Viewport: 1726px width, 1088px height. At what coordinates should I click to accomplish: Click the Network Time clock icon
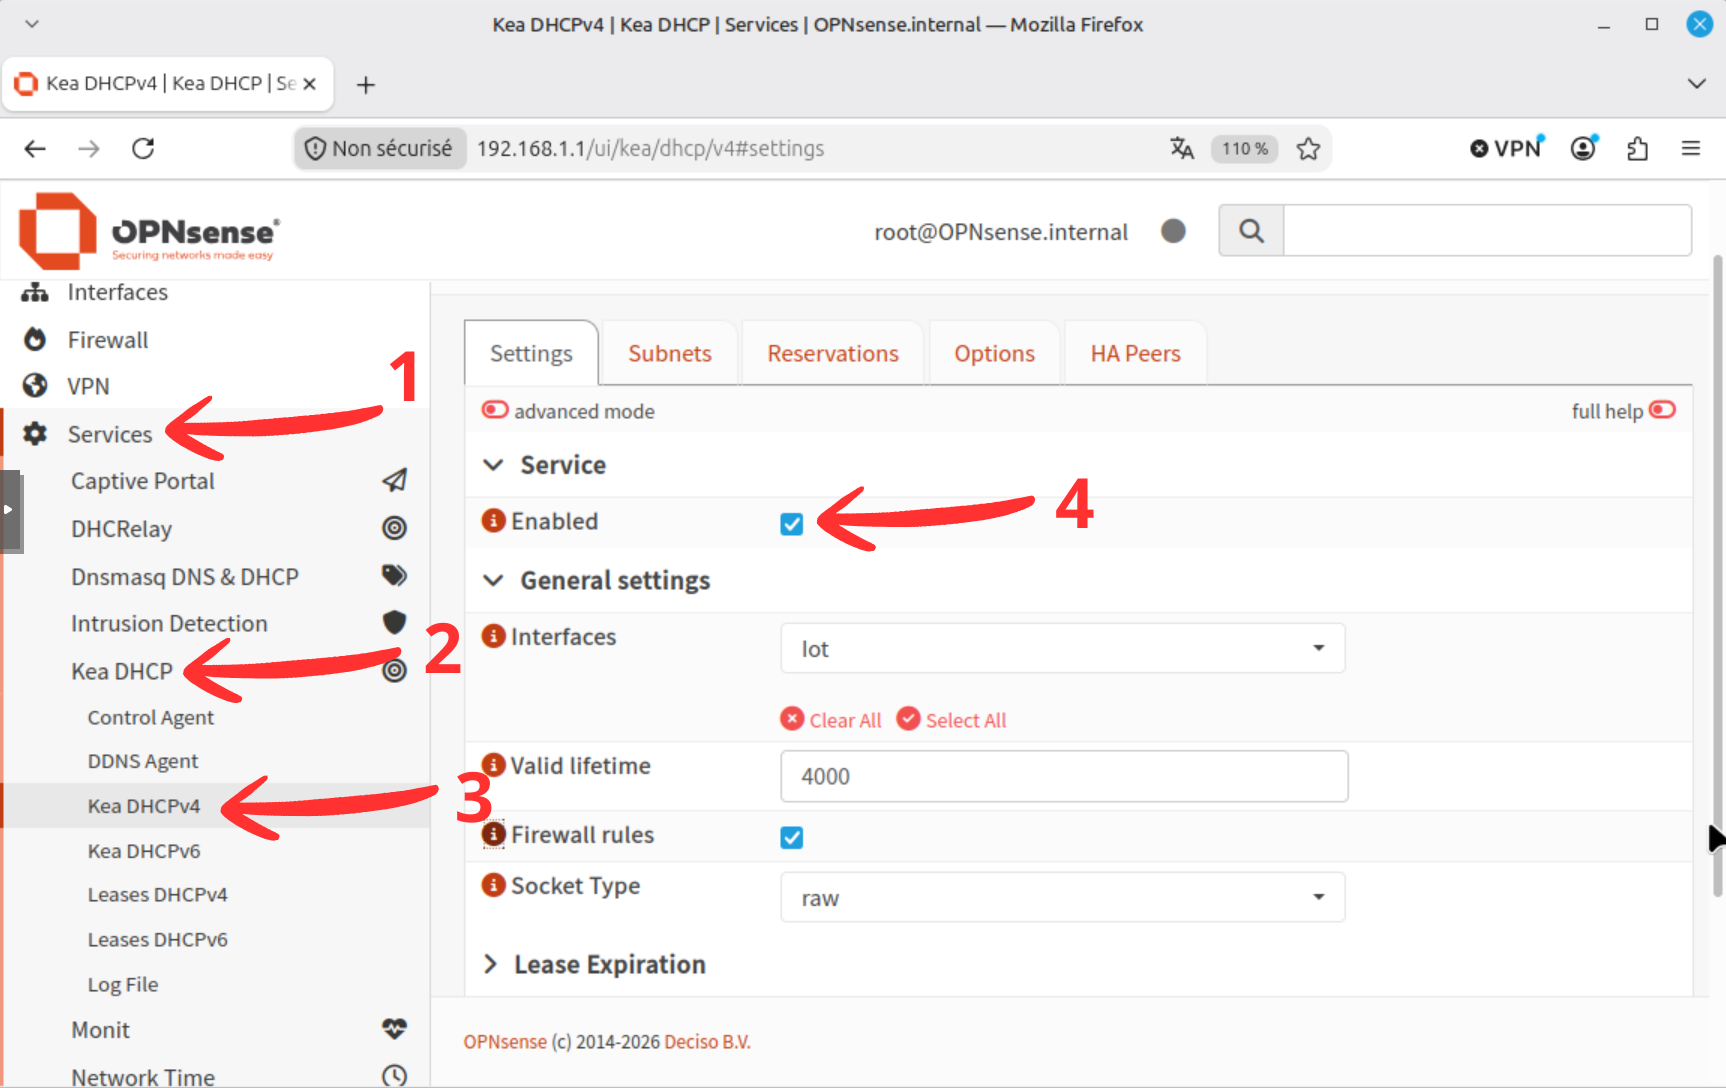pos(395,1076)
